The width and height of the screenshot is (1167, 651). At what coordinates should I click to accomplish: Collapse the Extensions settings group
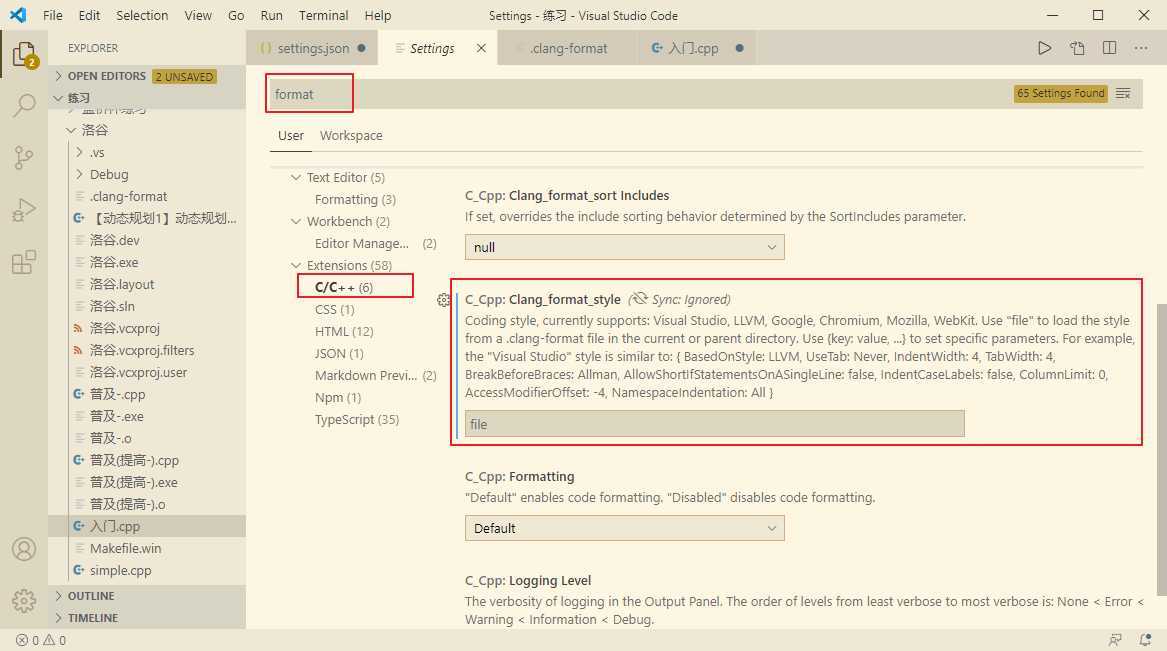[x=296, y=265]
